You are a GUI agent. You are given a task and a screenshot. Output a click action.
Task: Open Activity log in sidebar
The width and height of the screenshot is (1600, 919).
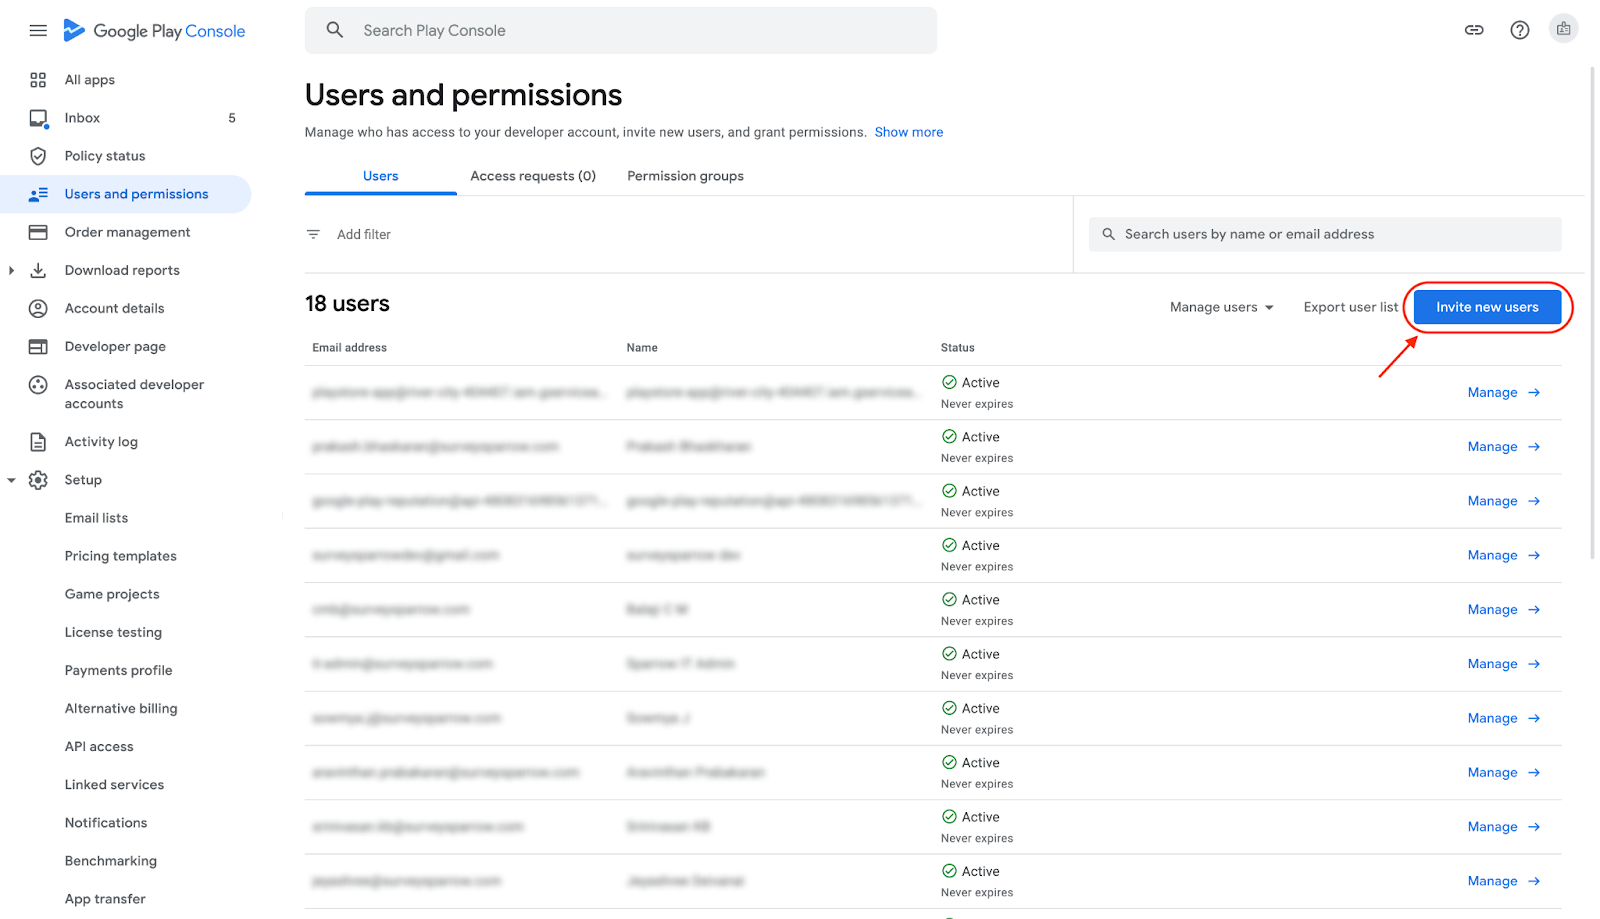coord(101,442)
